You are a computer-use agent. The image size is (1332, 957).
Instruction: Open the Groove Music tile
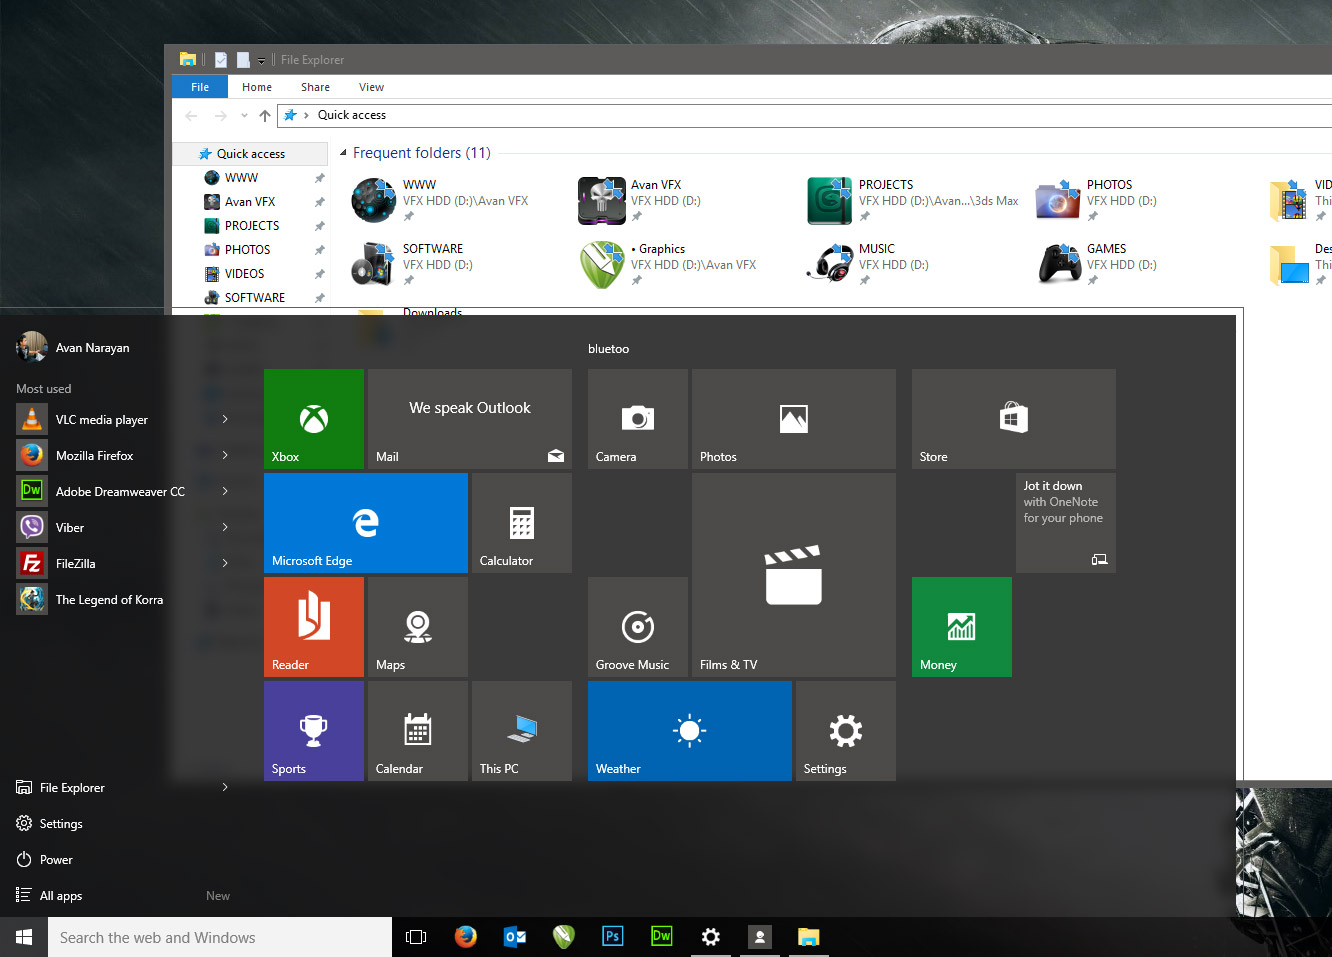pyautogui.click(x=638, y=627)
